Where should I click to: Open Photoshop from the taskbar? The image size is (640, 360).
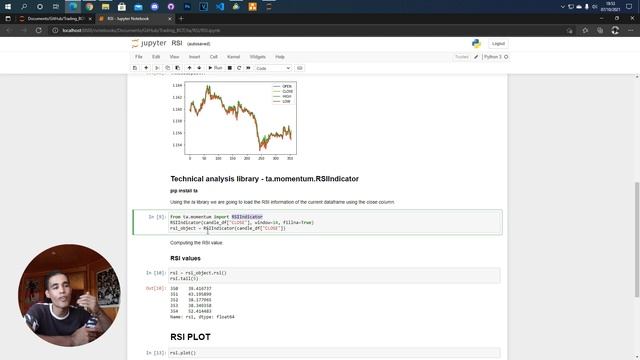tap(187, 7)
